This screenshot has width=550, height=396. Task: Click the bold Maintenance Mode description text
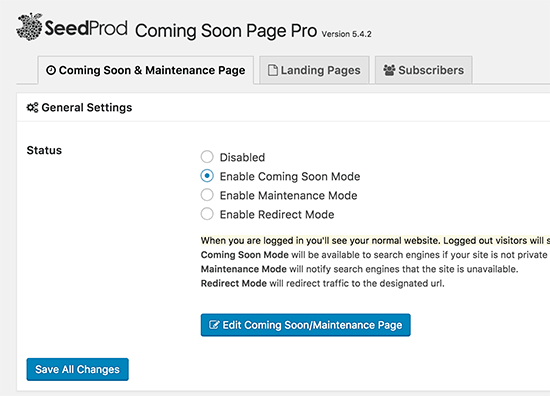[243, 269]
